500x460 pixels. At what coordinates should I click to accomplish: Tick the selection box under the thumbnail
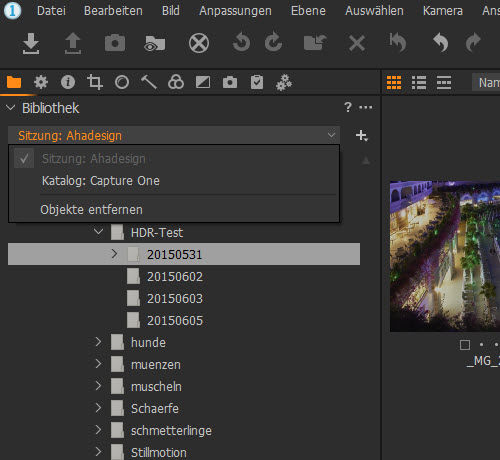(x=465, y=345)
